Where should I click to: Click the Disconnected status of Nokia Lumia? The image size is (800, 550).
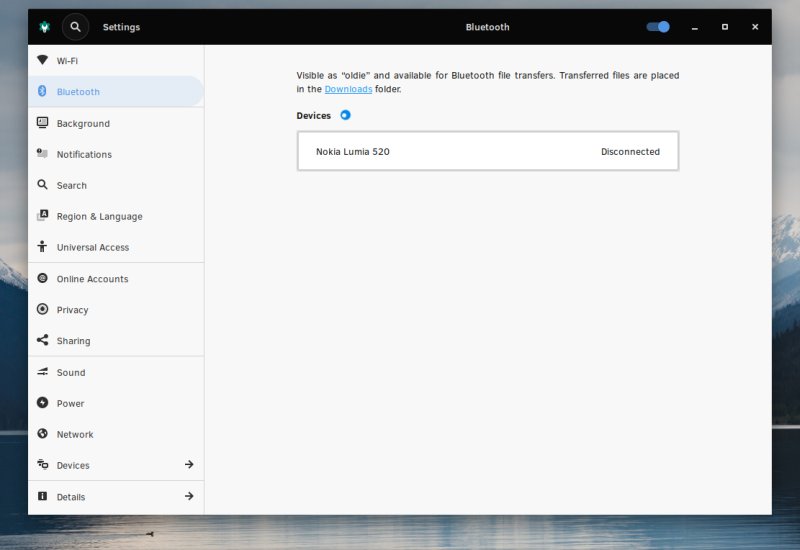click(630, 152)
